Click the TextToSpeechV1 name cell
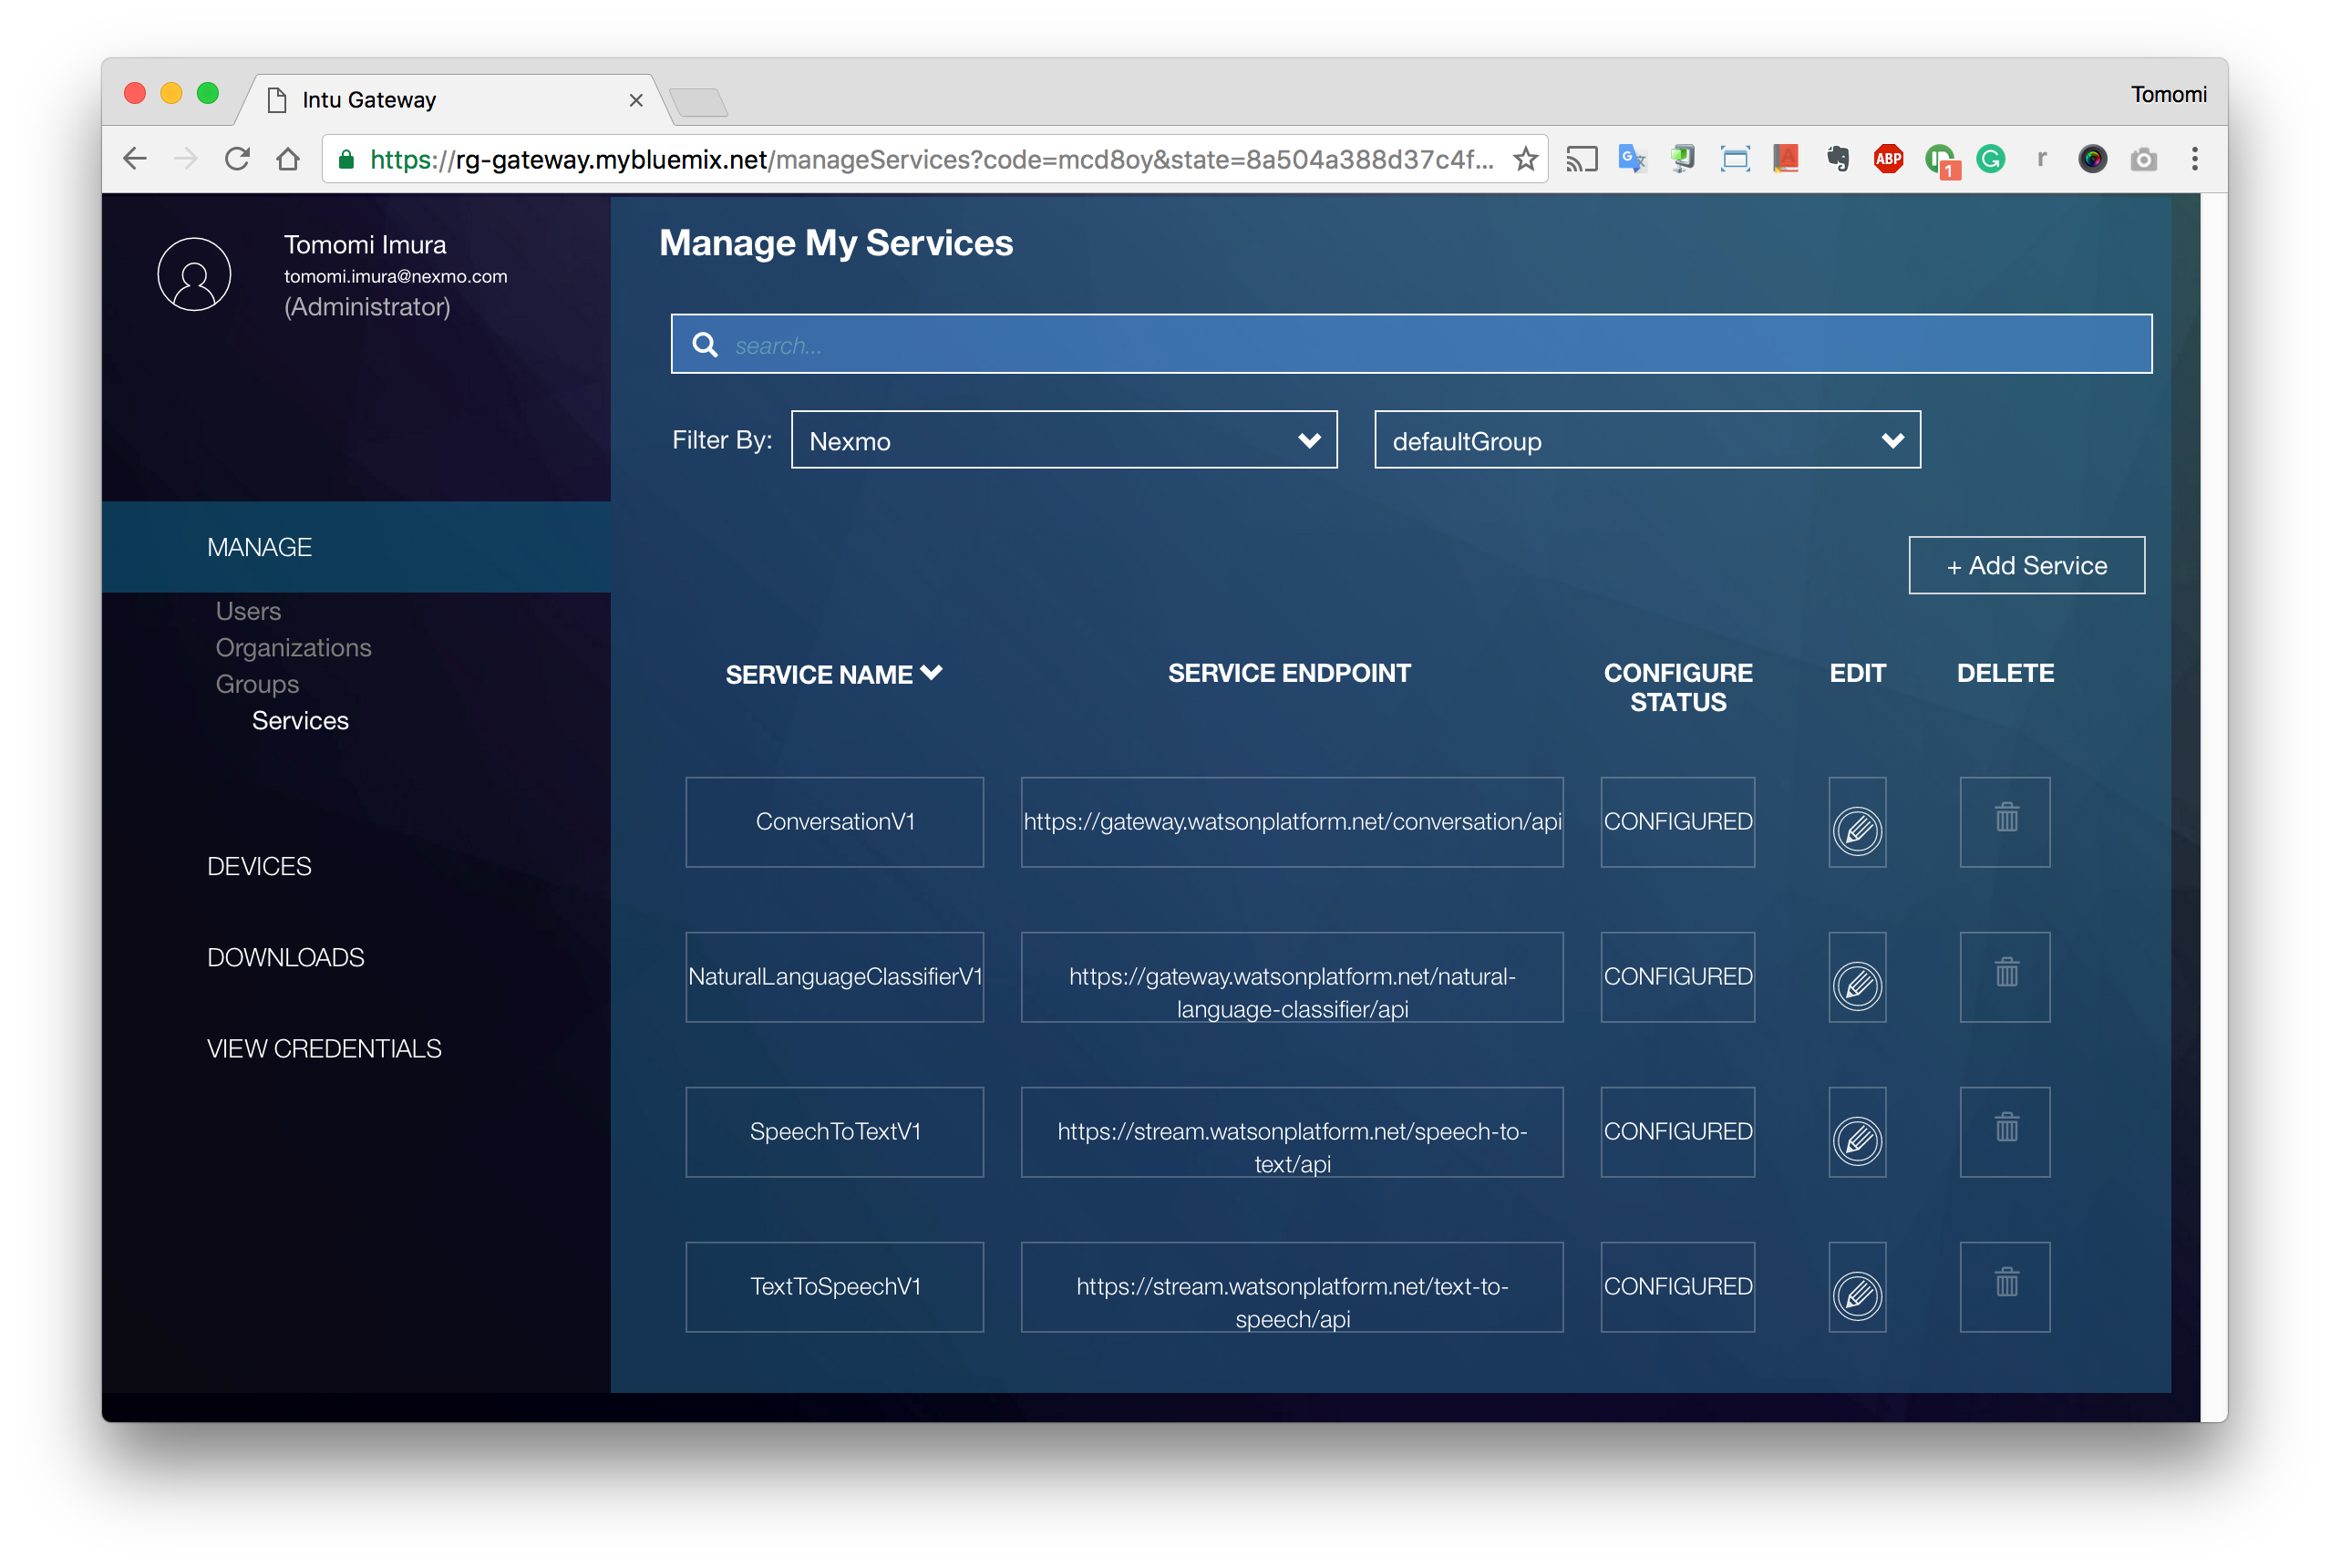 (x=834, y=1288)
